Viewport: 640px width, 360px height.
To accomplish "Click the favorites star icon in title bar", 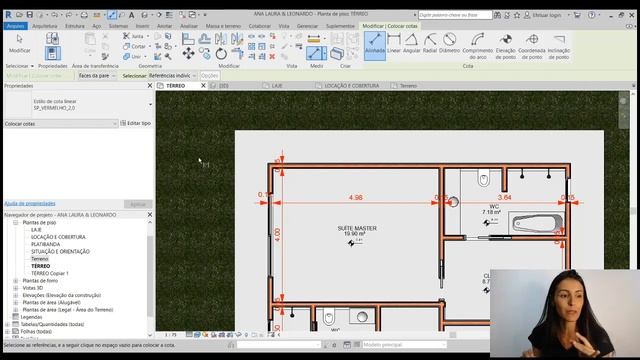I will point(517,15).
